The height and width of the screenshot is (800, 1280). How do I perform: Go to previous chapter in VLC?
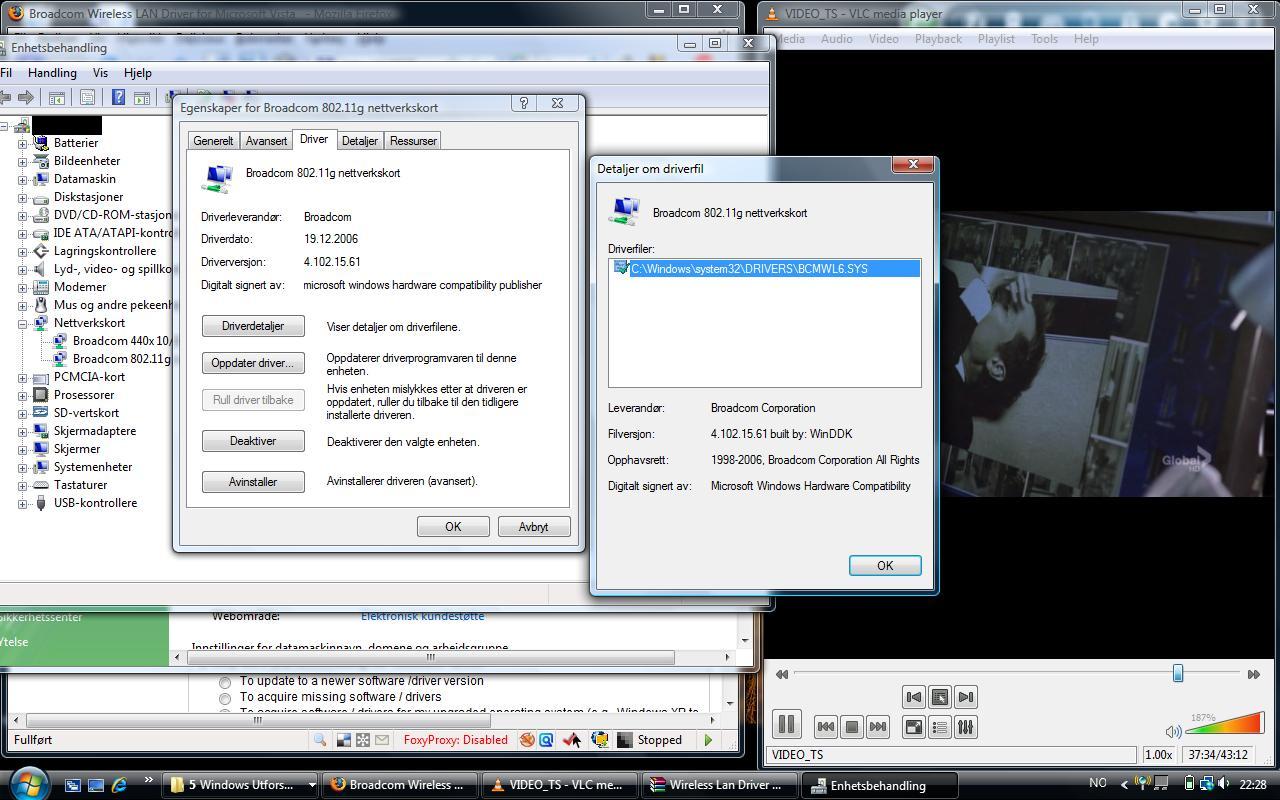click(x=913, y=697)
